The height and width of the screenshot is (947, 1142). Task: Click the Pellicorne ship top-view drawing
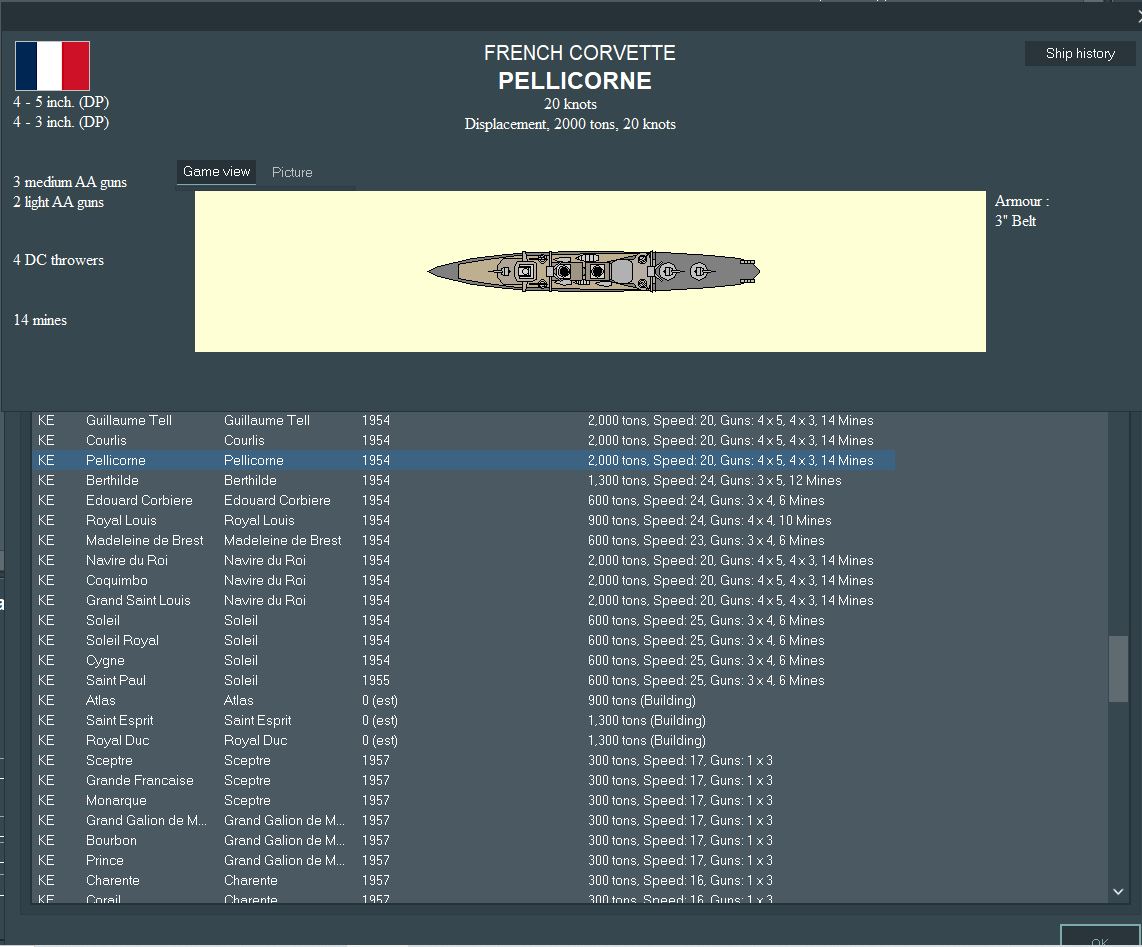[x=594, y=272]
